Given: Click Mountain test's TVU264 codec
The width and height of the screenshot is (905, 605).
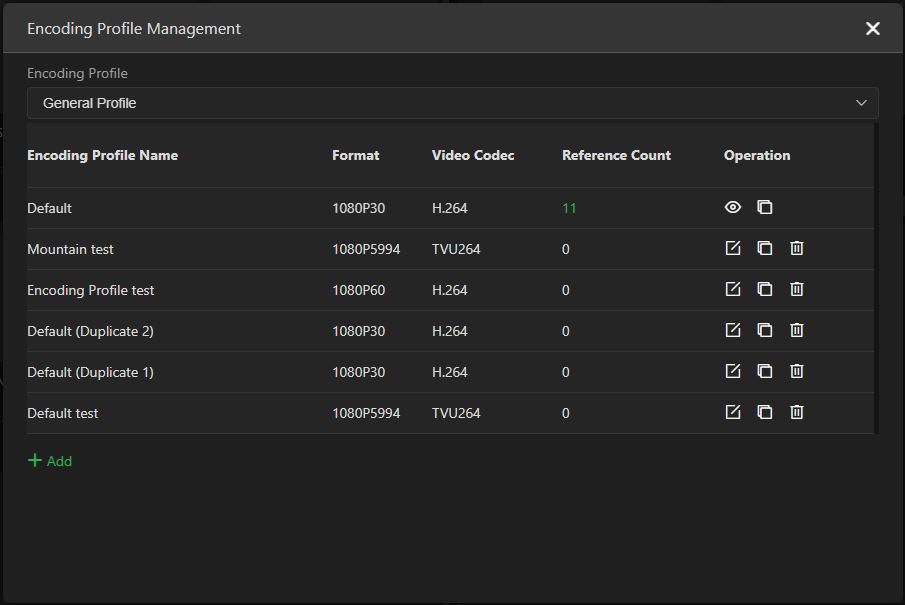Looking at the screenshot, I should [456, 249].
